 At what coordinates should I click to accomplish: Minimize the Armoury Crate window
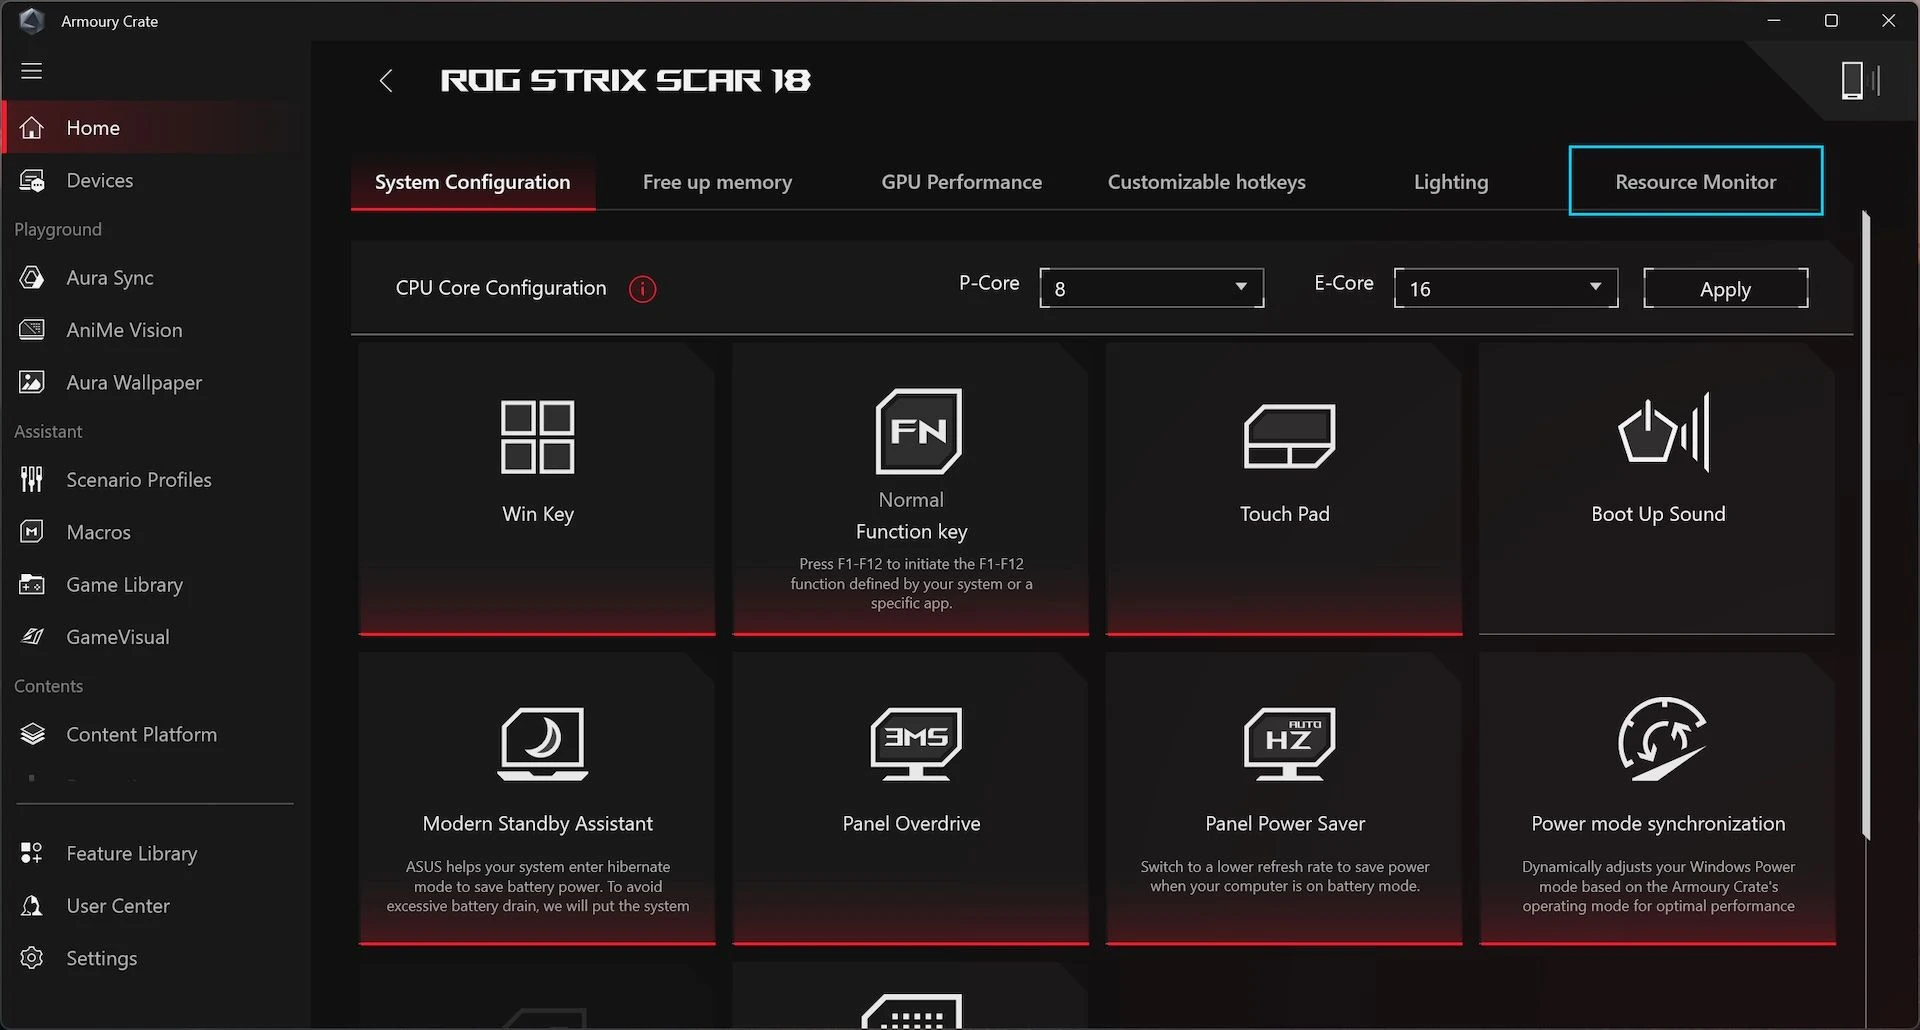pyautogui.click(x=1774, y=21)
